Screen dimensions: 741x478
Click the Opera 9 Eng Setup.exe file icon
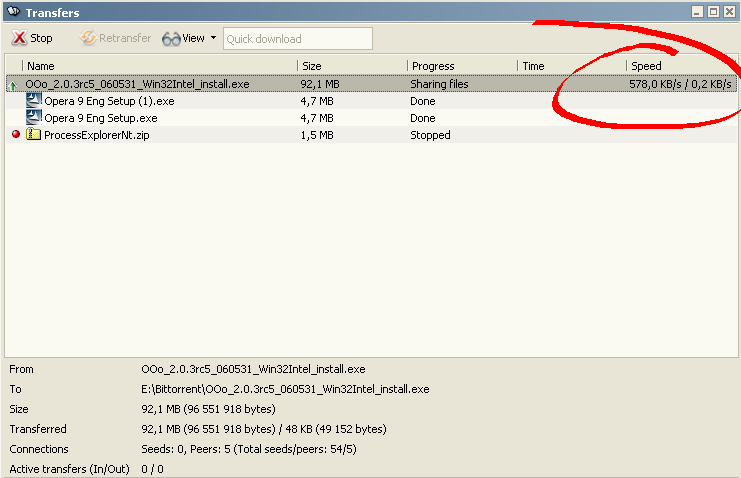pyautogui.click(x=34, y=117)
